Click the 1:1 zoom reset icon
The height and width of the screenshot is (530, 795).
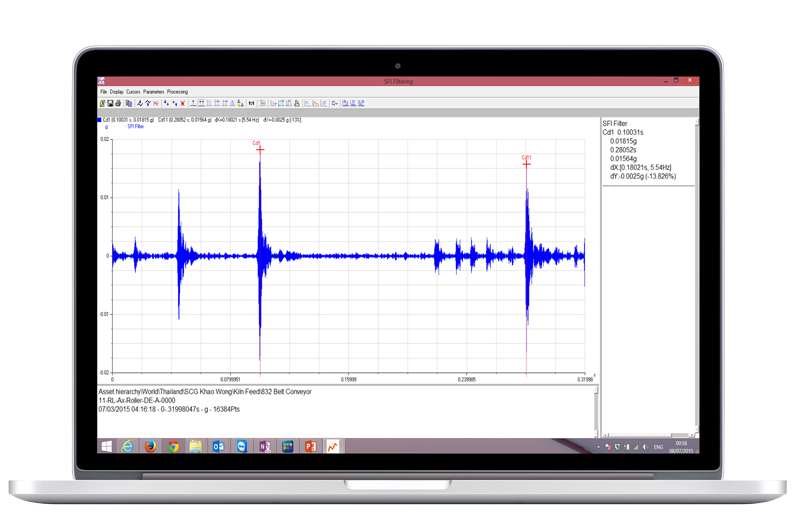252,103
